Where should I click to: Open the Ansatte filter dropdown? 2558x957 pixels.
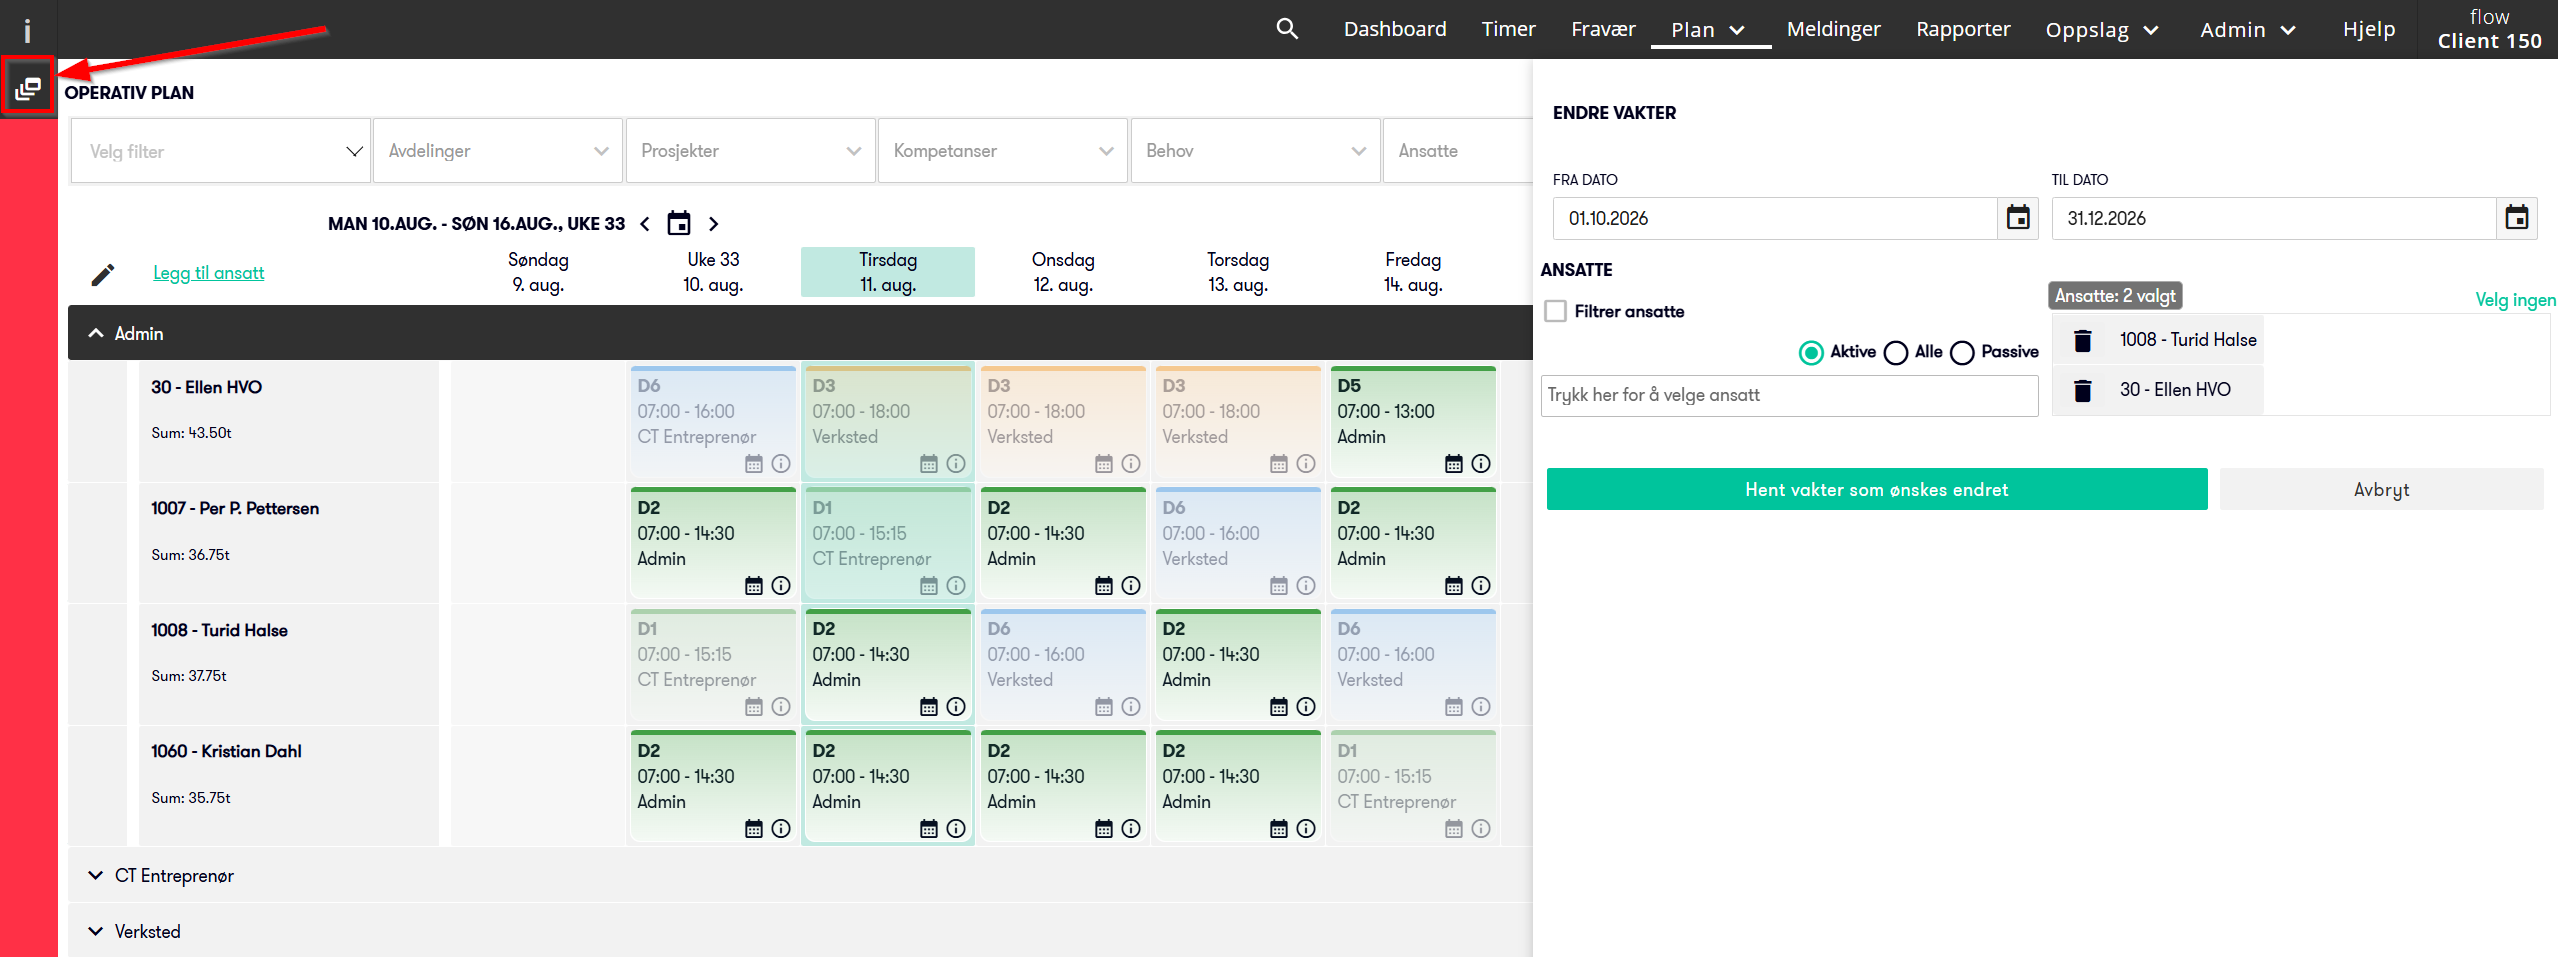tap(1458, 151)
